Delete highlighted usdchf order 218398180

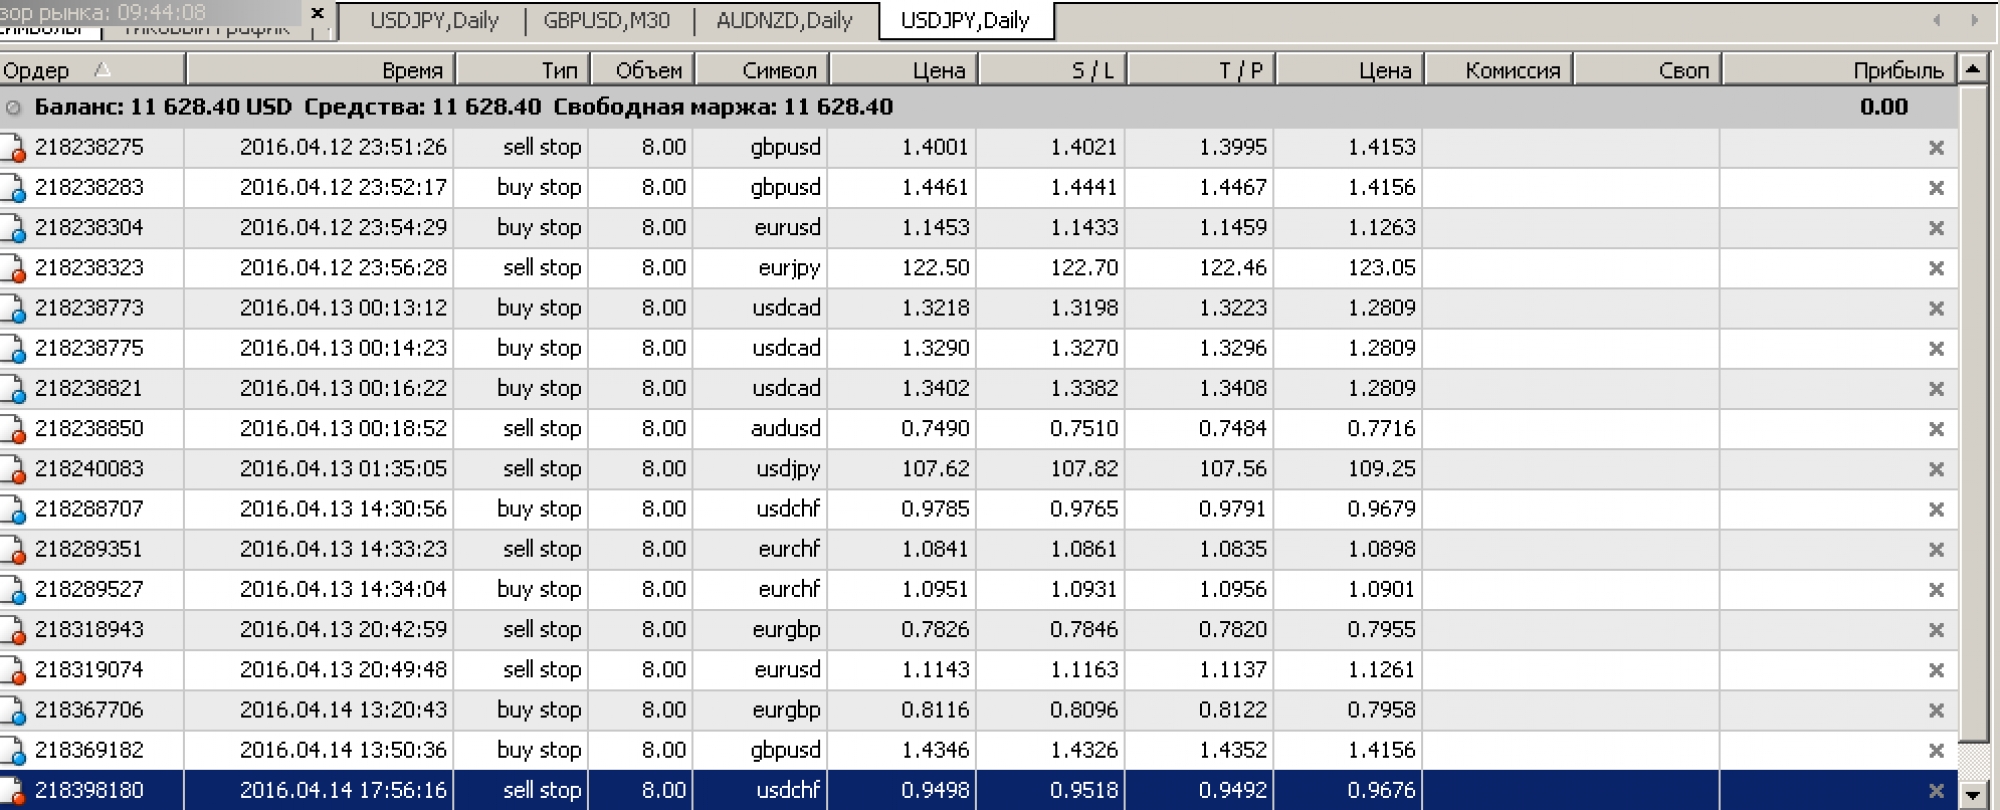coord(1936,791)
